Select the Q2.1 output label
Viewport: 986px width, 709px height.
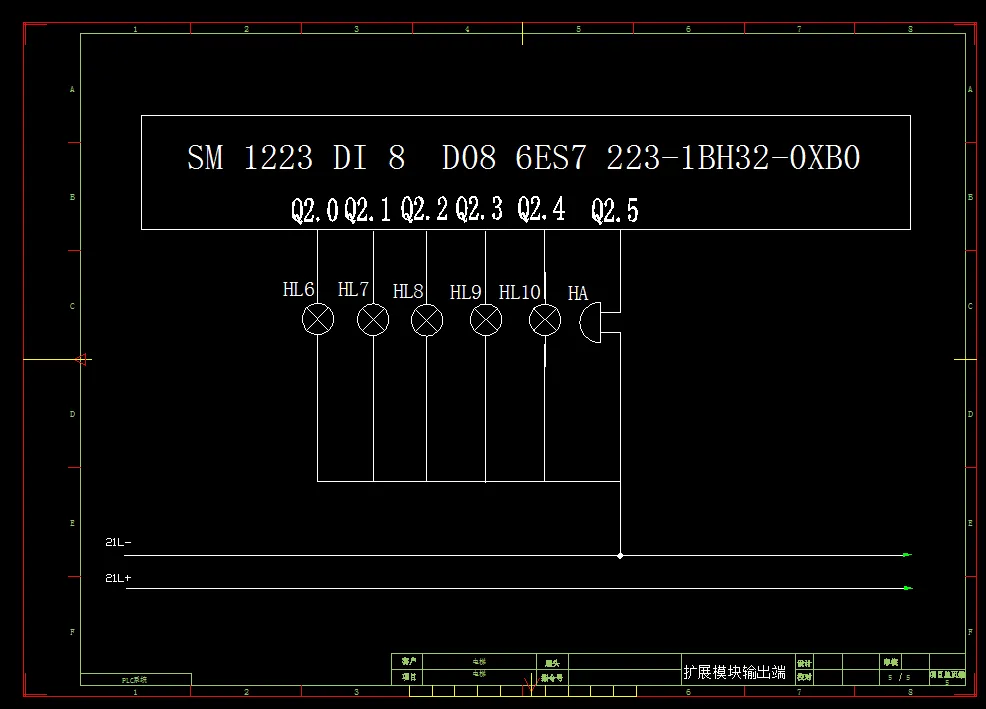(367, 209)
